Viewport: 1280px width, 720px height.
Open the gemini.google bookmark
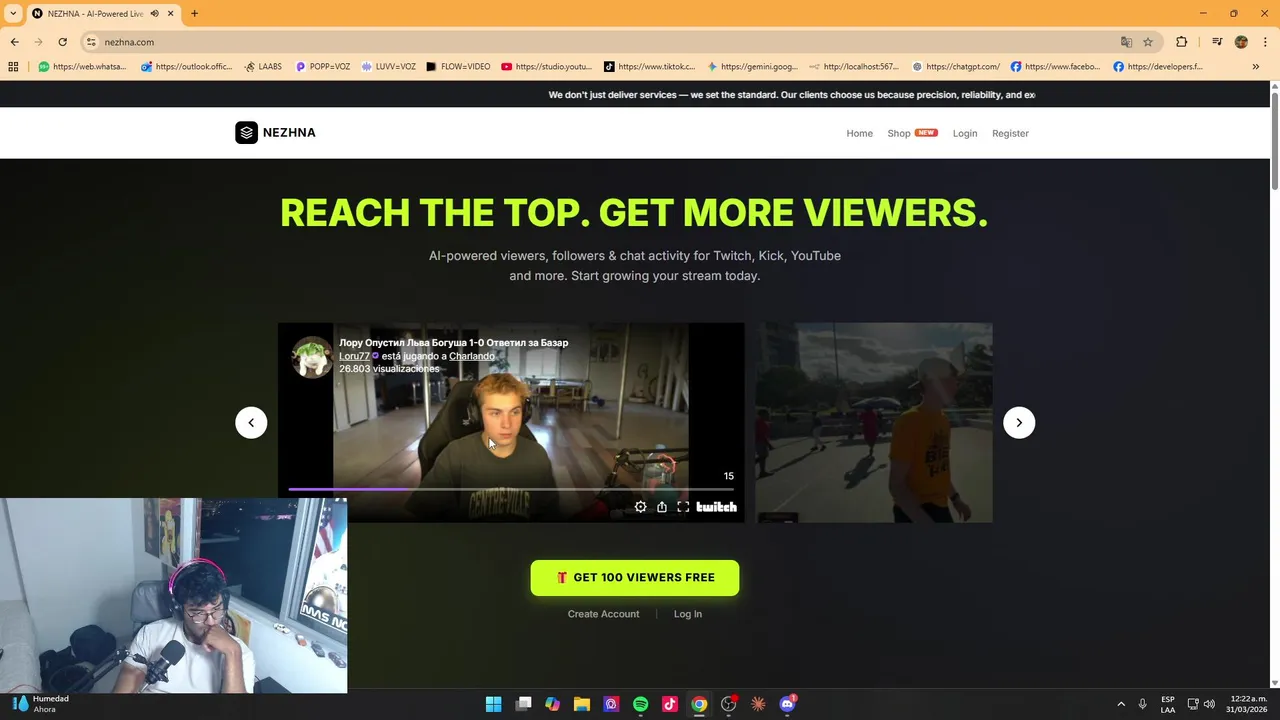(x=752, y=67)
